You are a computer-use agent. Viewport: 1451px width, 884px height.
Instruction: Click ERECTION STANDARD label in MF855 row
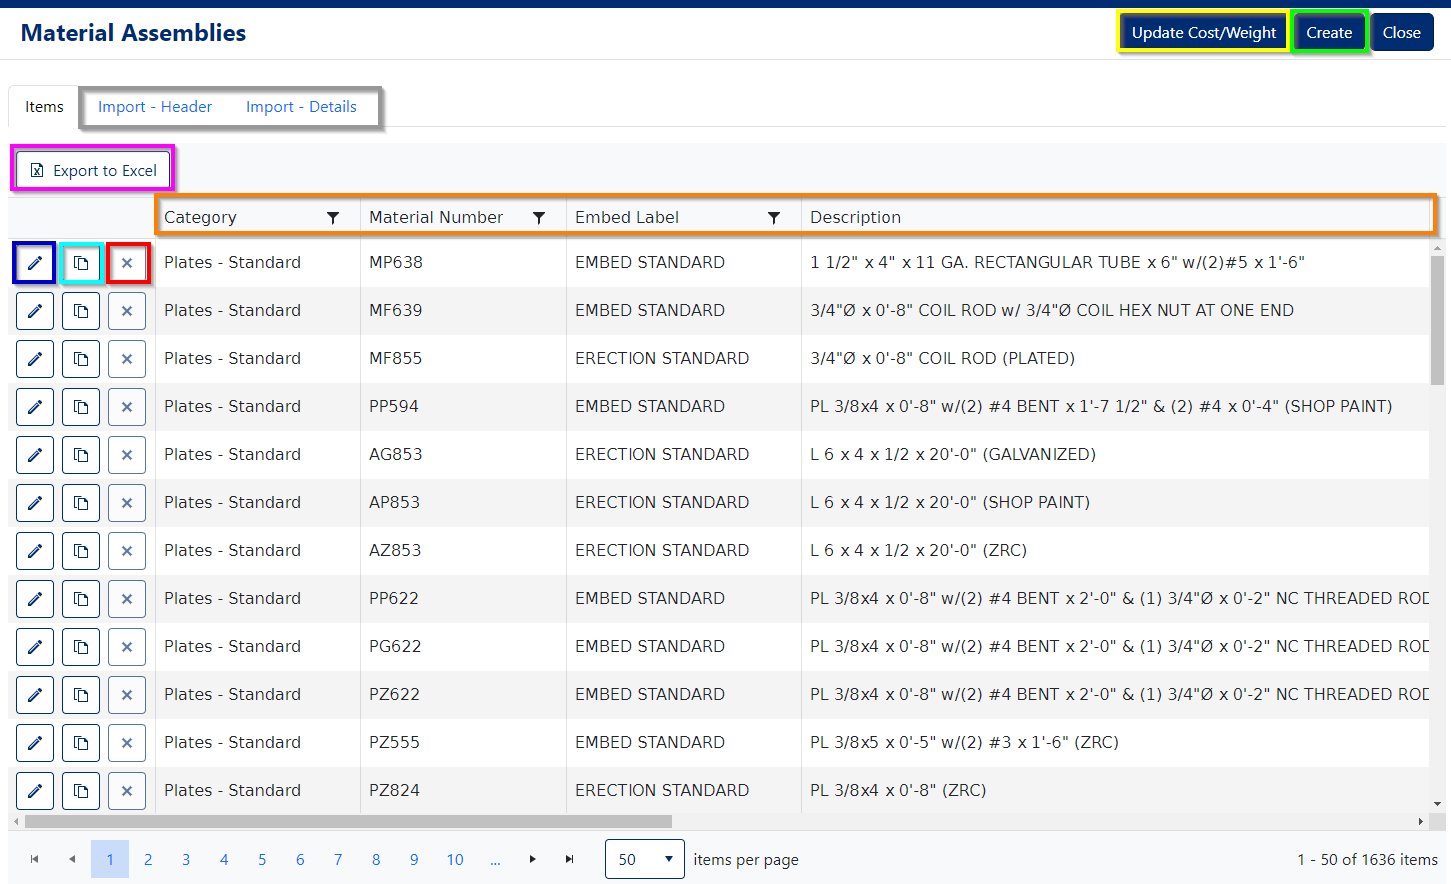coord(662,359)
